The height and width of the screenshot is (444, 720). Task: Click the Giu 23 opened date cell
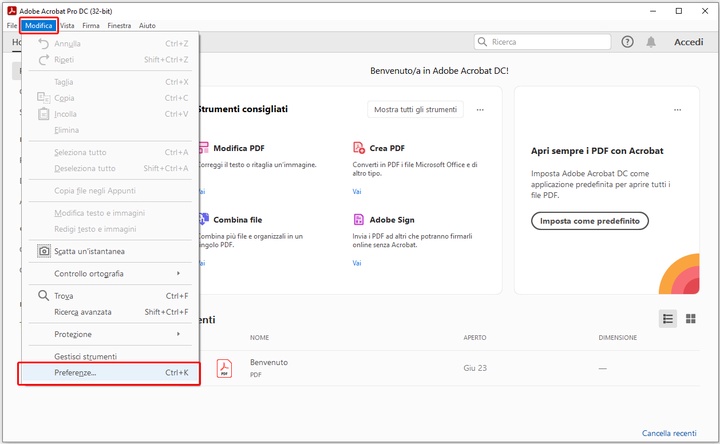pos(475,368)
